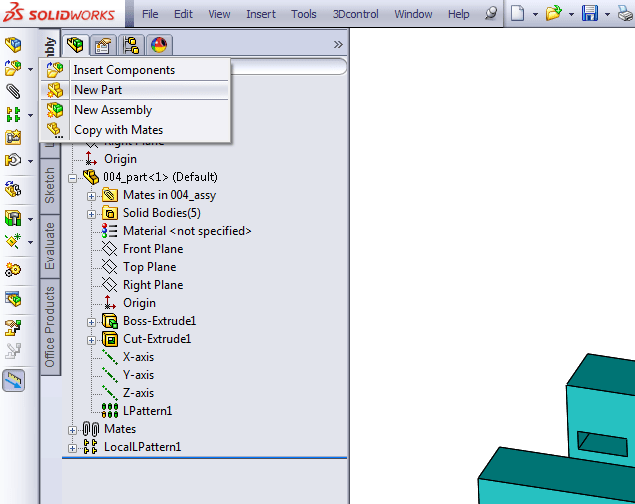Screen dimensions: 635x504
Task: Click the Linear Component Pattern icon
Action: coord(13,115)
